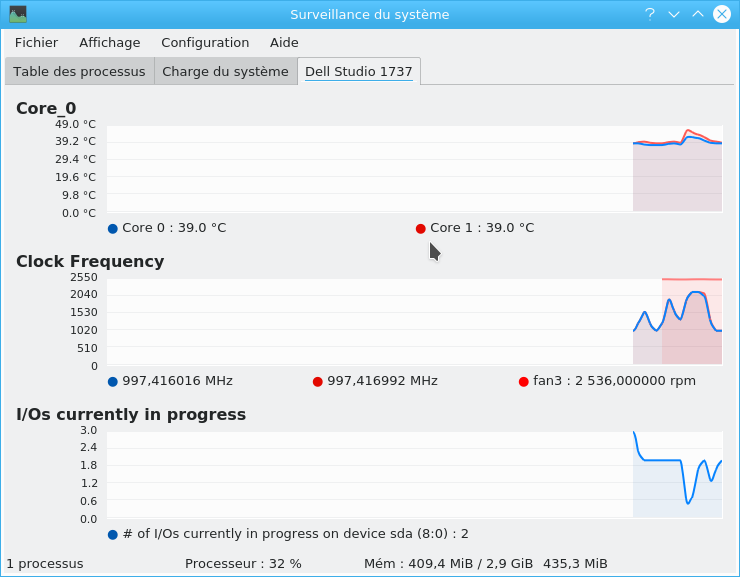
Task: Click the Core_0 temperature graph area
Action: pos(414,169)
